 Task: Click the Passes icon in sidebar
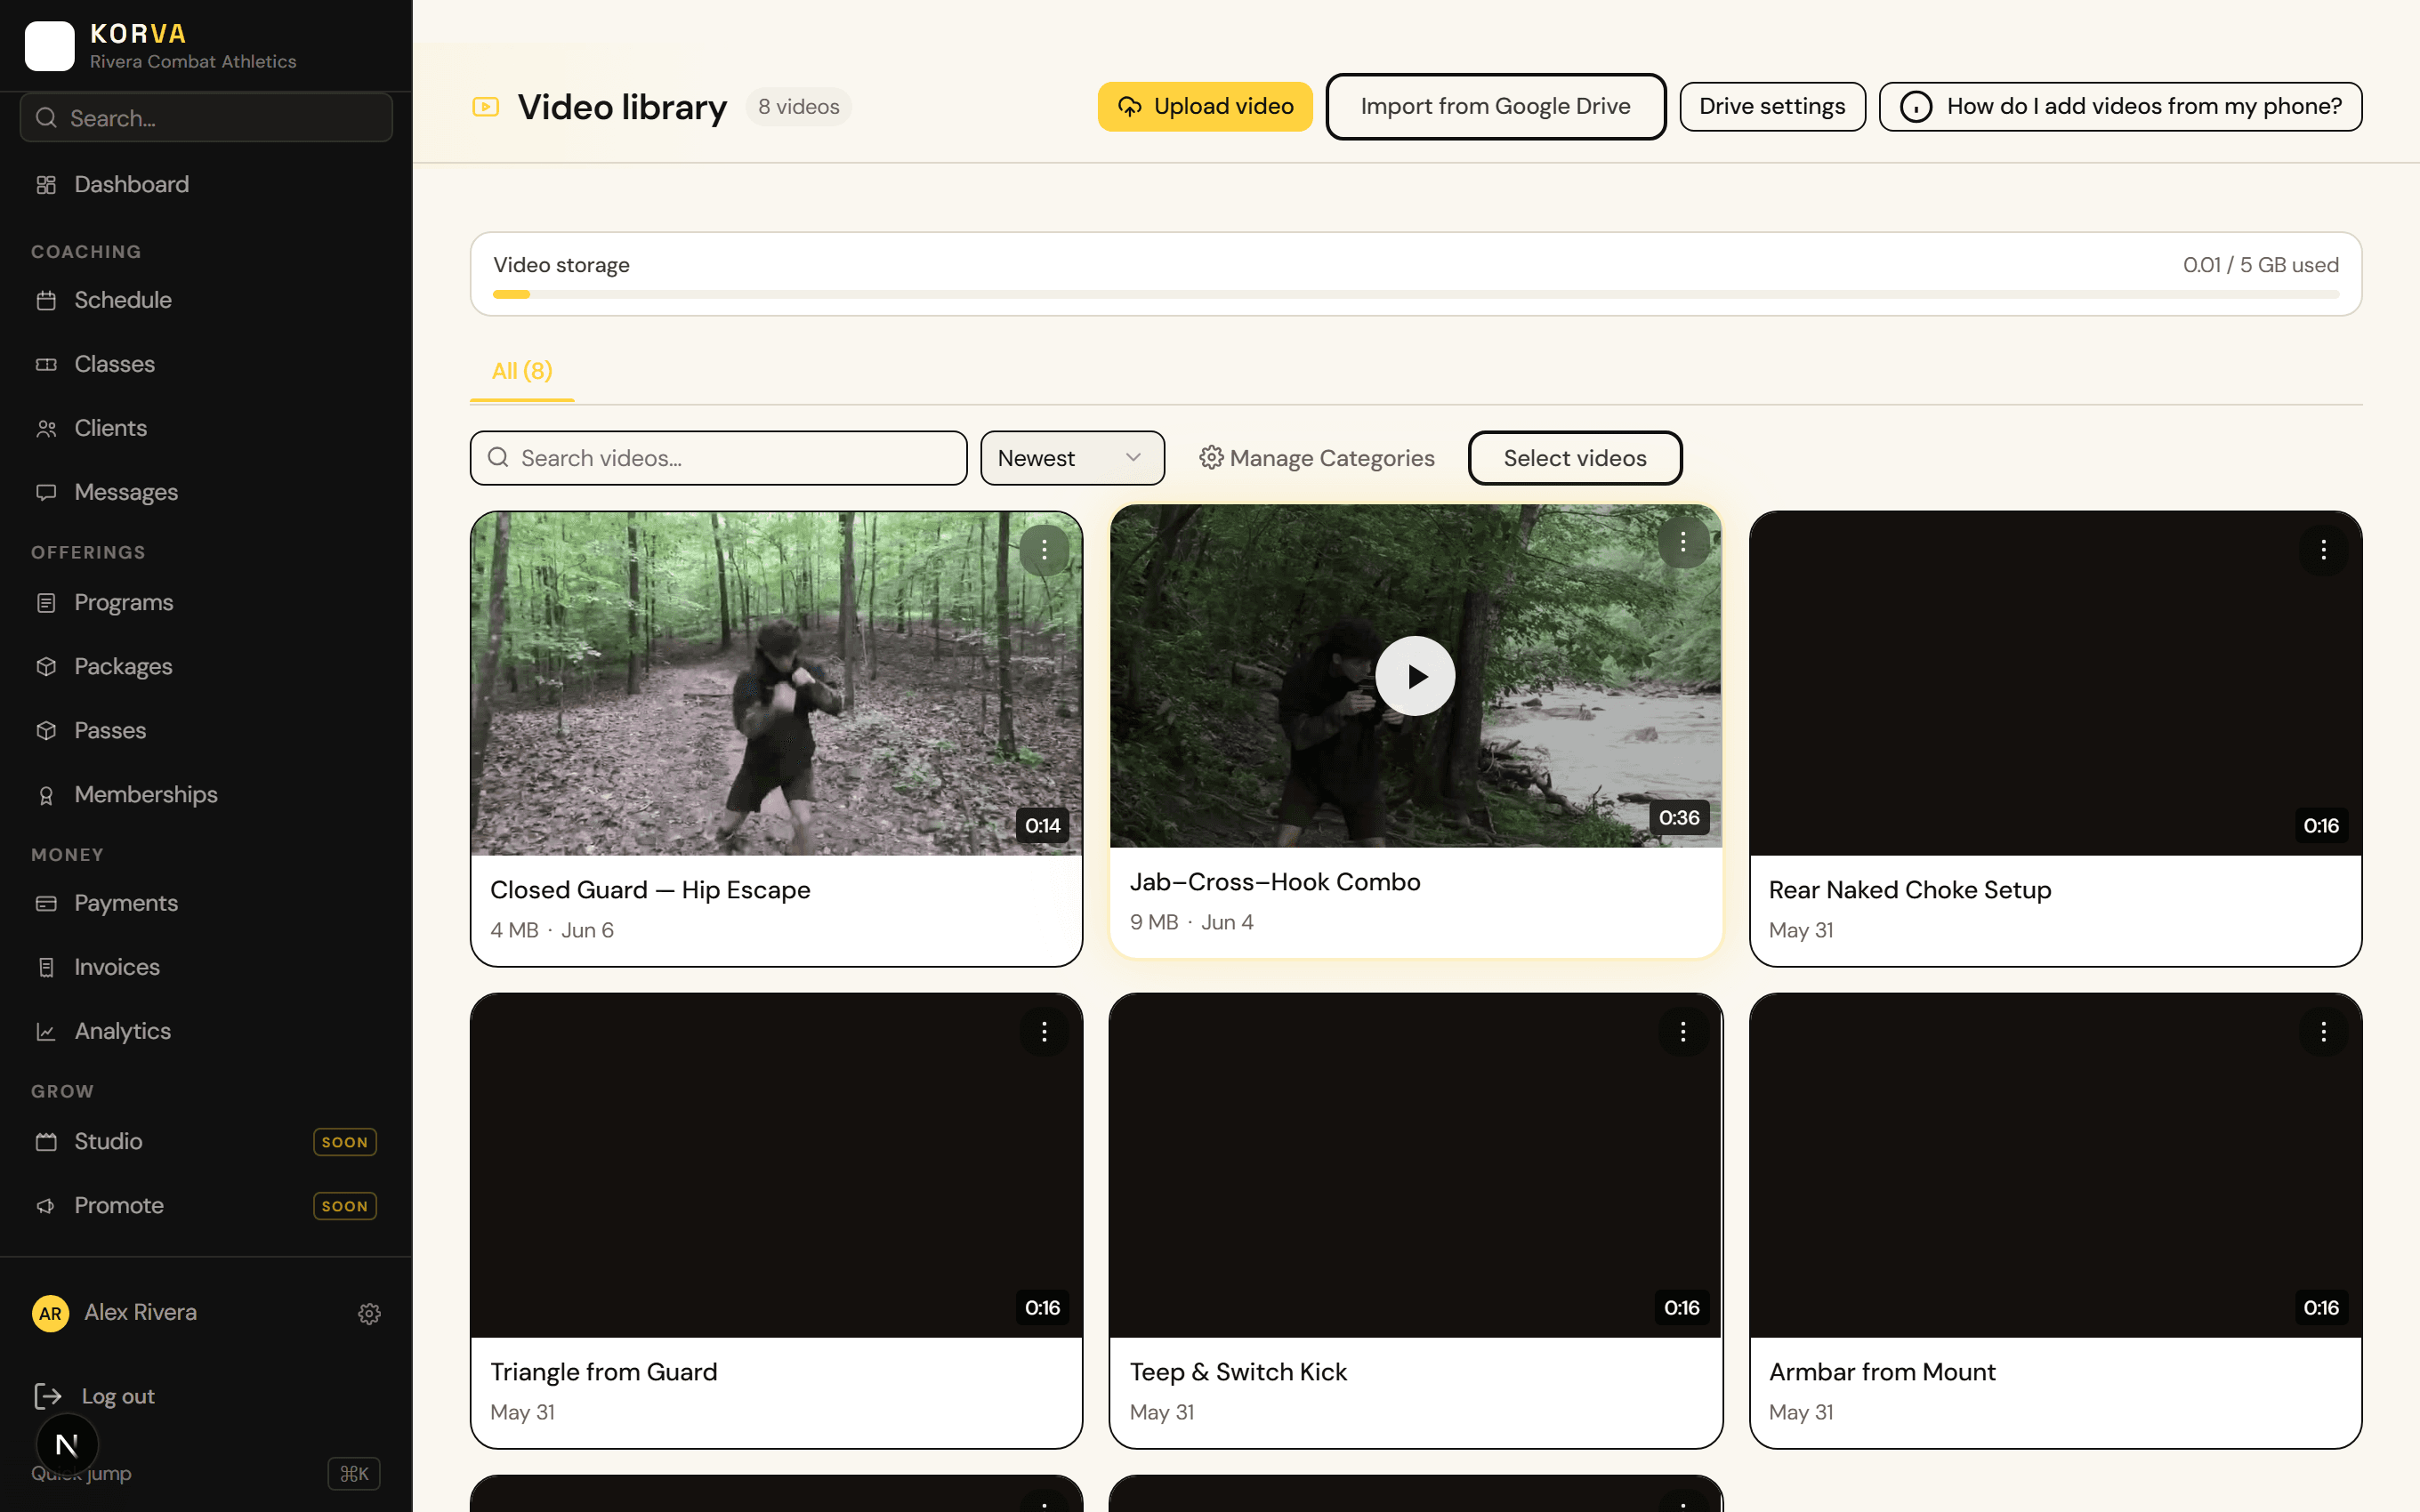[46, 730]
